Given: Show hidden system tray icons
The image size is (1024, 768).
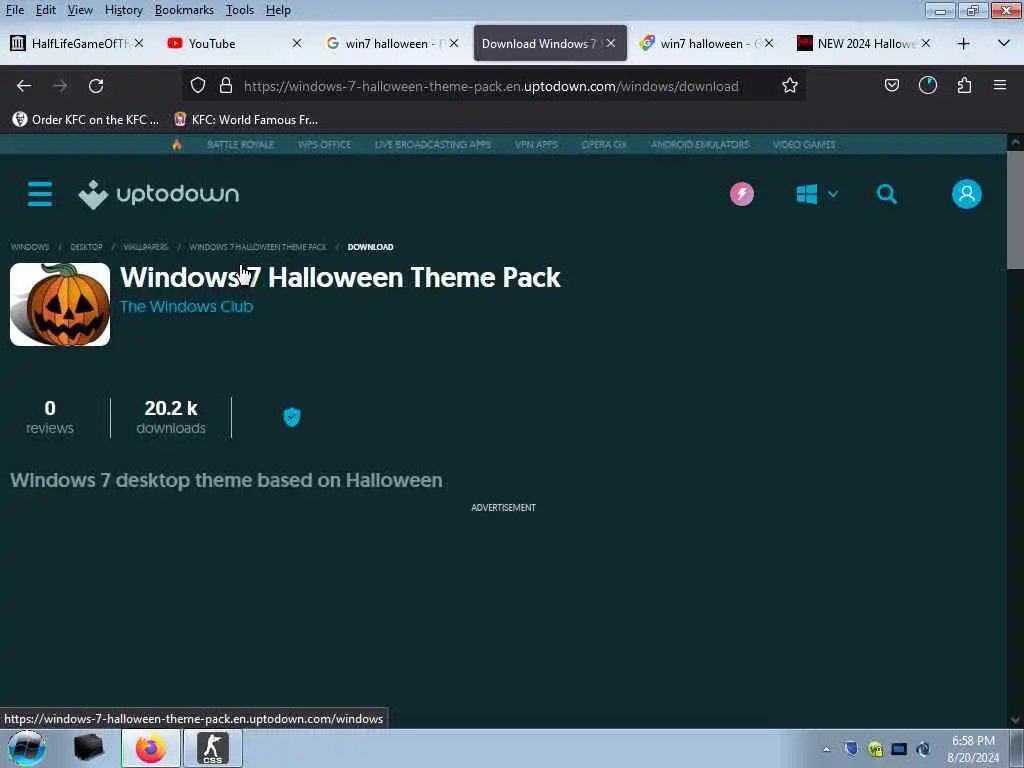Looking at the screenshot, I should point(826,749).
